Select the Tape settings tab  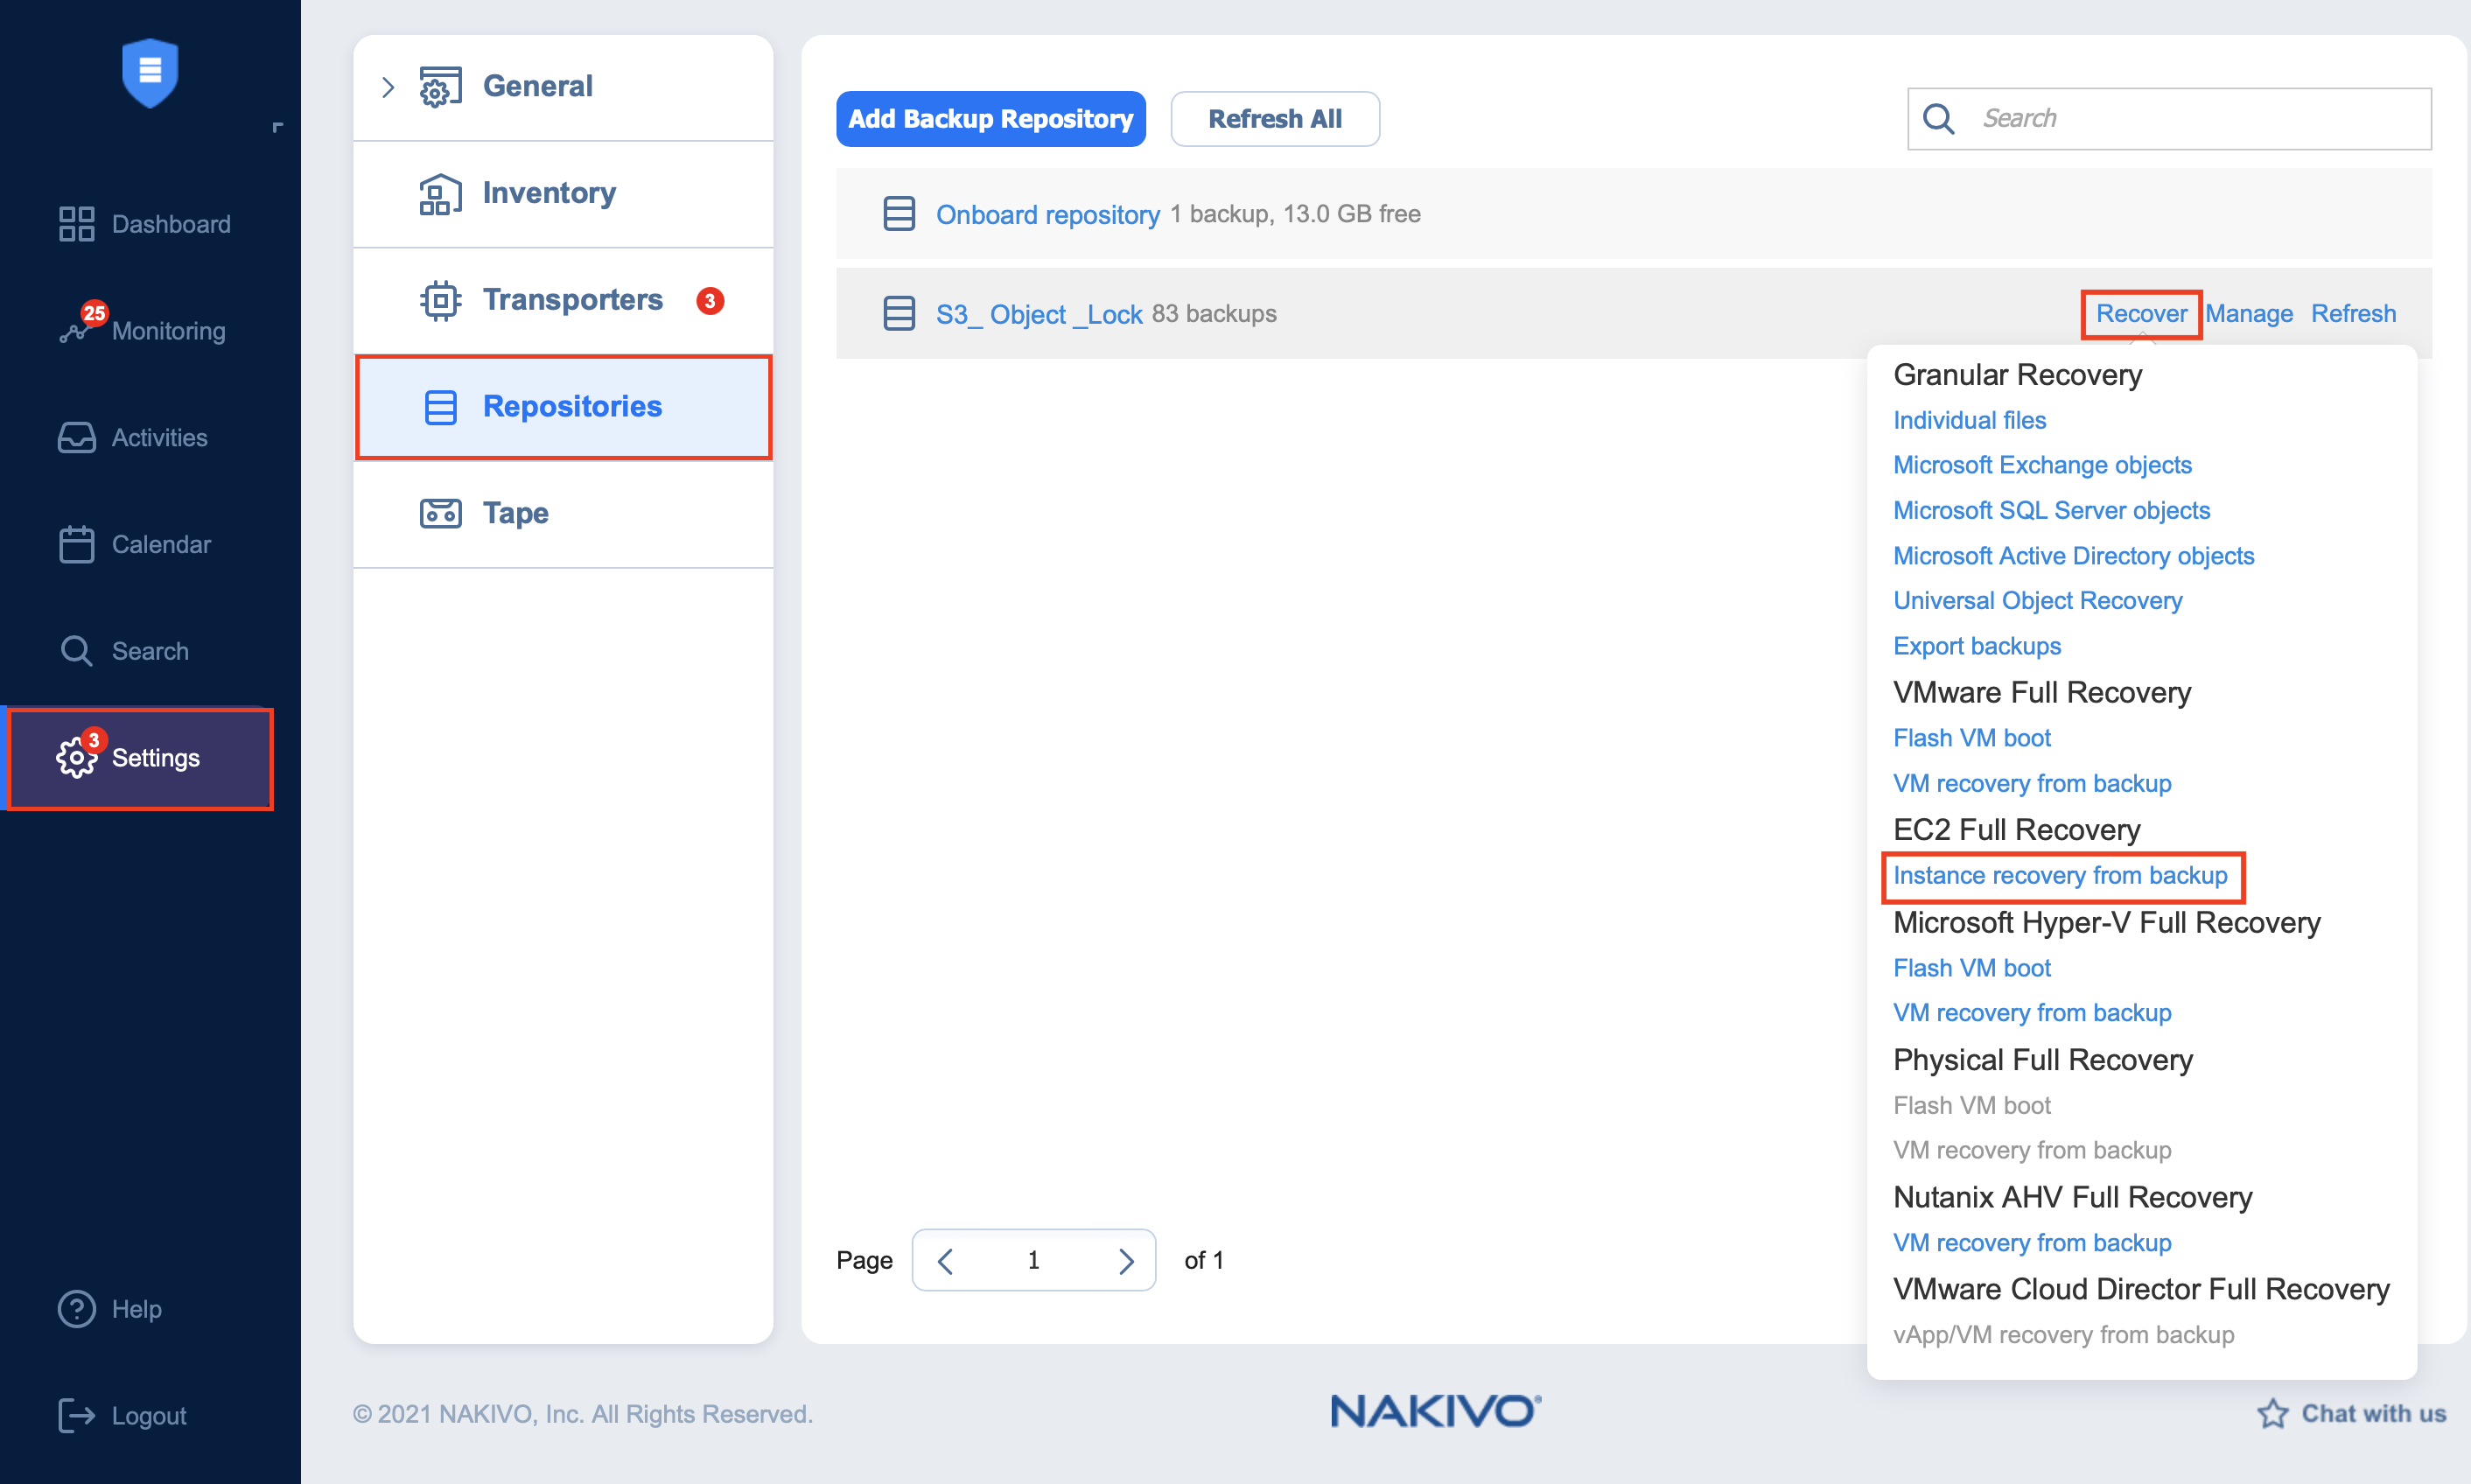[x=563, y=513]
